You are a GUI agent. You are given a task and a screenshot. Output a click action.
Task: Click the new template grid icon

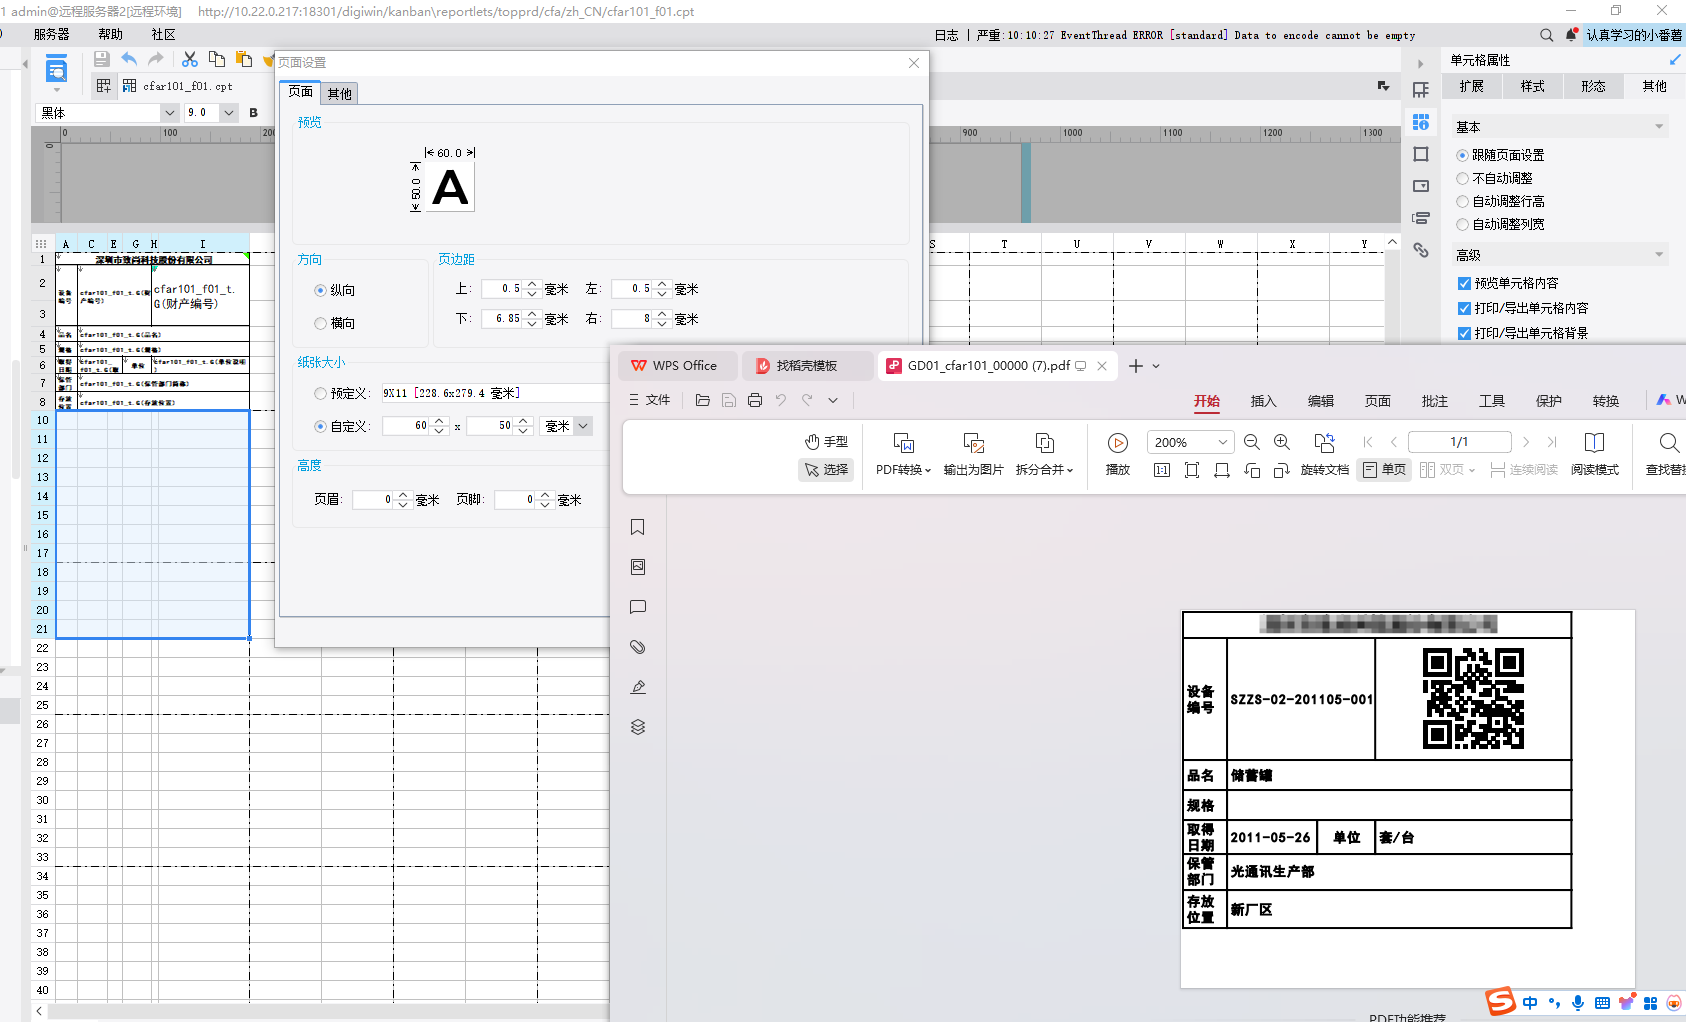(104, 86)
